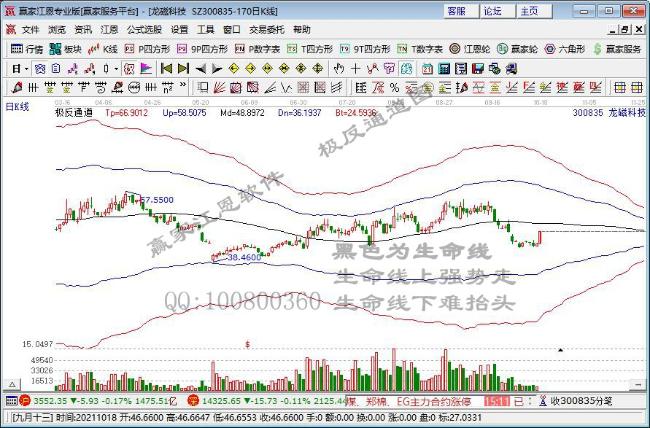The height and width of the screenshot is (428, 650).
Task: Click the scrolling news ticker in status bar
Action: pos(400,401)
